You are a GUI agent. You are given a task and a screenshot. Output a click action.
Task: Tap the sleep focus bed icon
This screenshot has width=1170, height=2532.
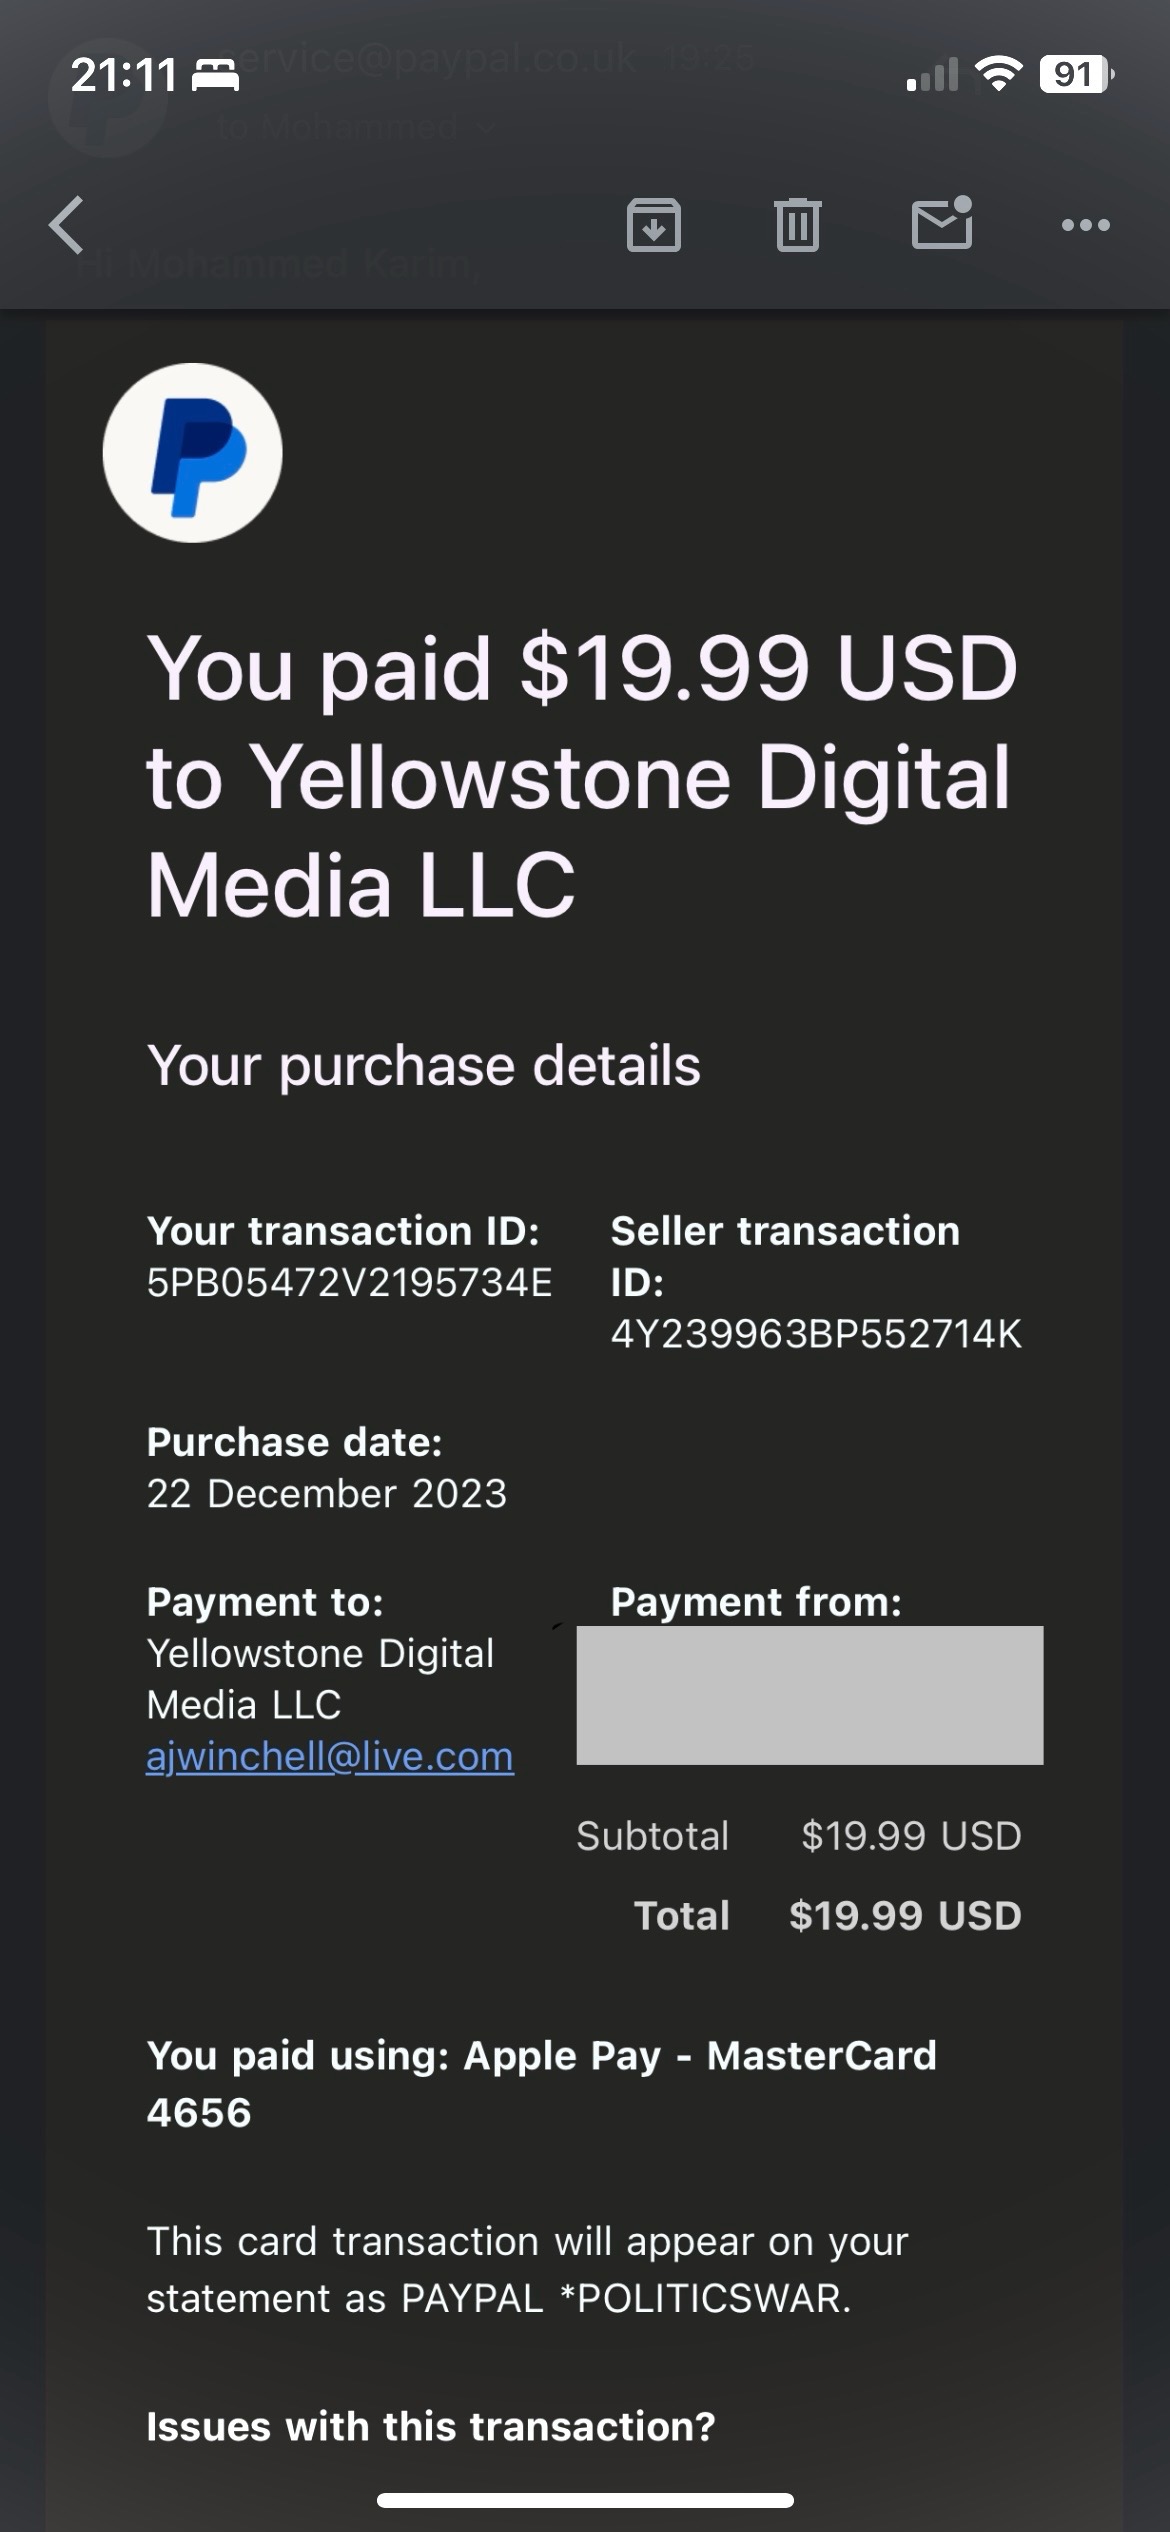coord(215,76)
